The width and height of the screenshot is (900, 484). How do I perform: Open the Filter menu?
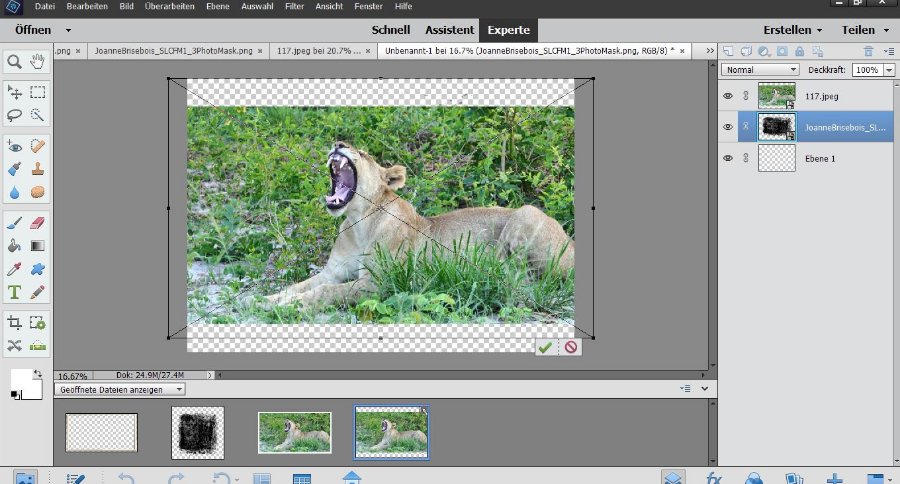tap(294, 7)
